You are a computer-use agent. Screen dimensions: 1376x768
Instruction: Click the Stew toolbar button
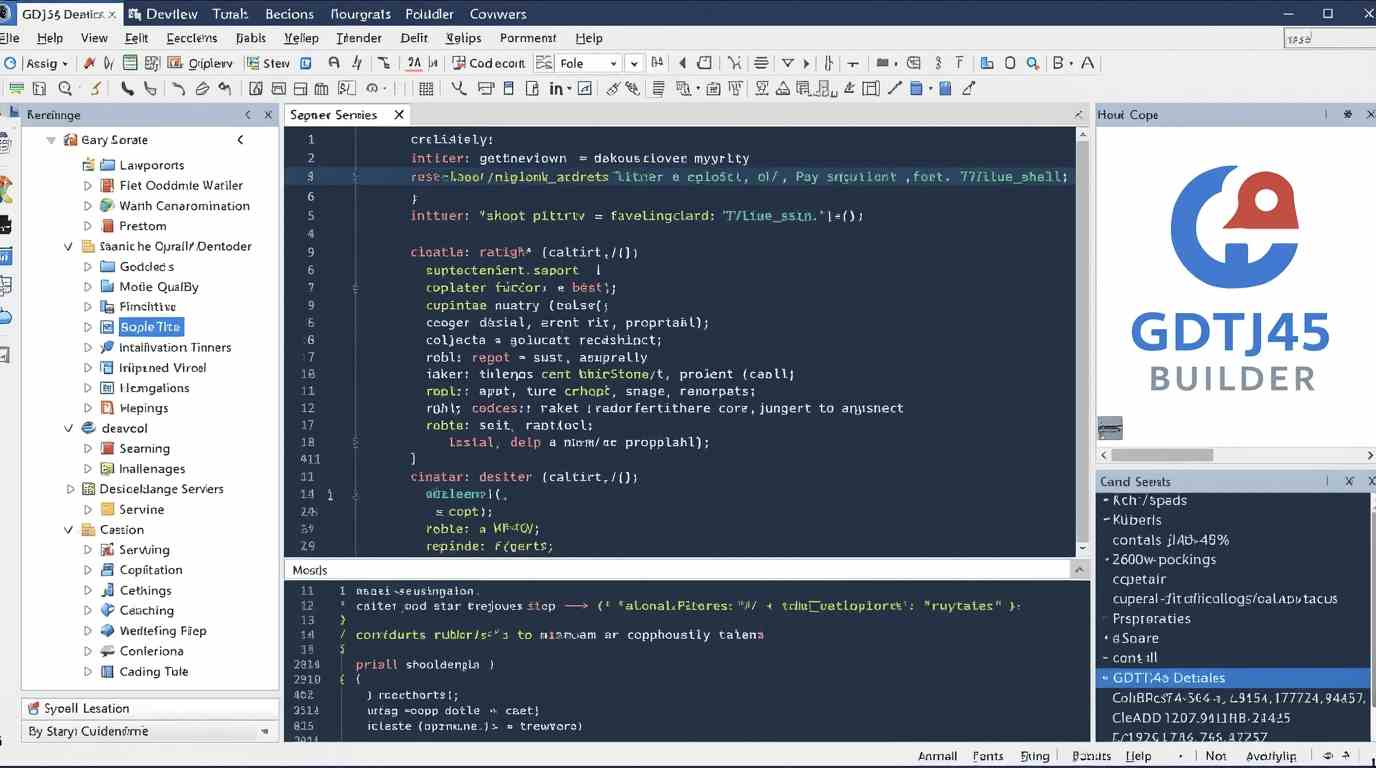[268, 63]
